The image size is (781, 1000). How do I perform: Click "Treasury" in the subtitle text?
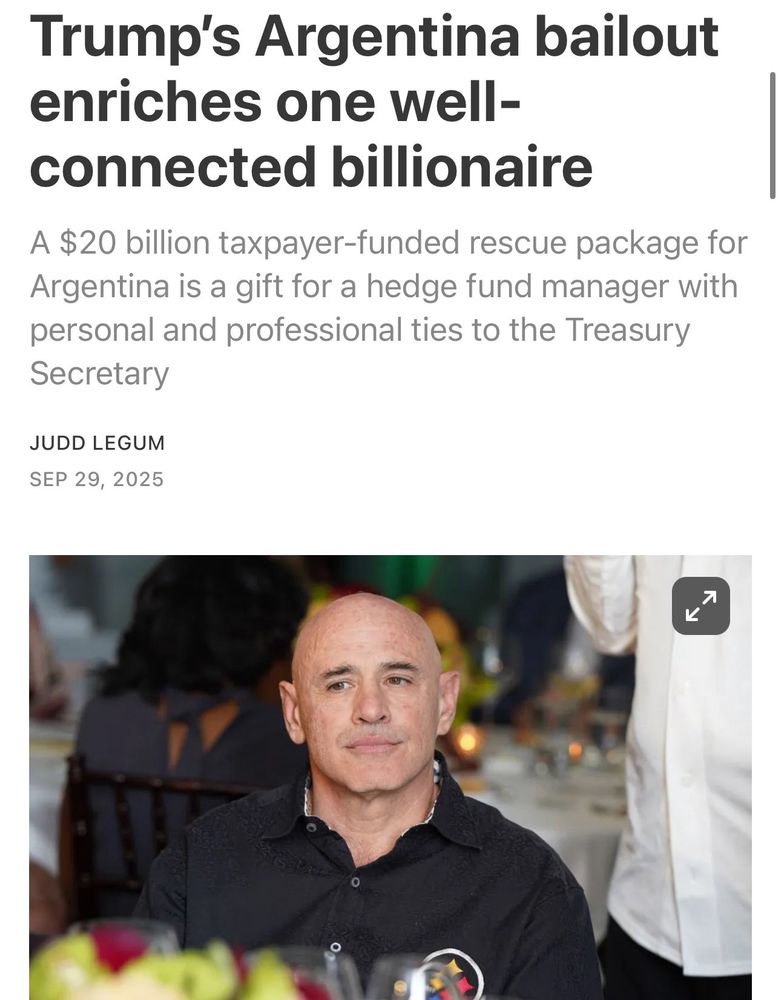[627, 330]
